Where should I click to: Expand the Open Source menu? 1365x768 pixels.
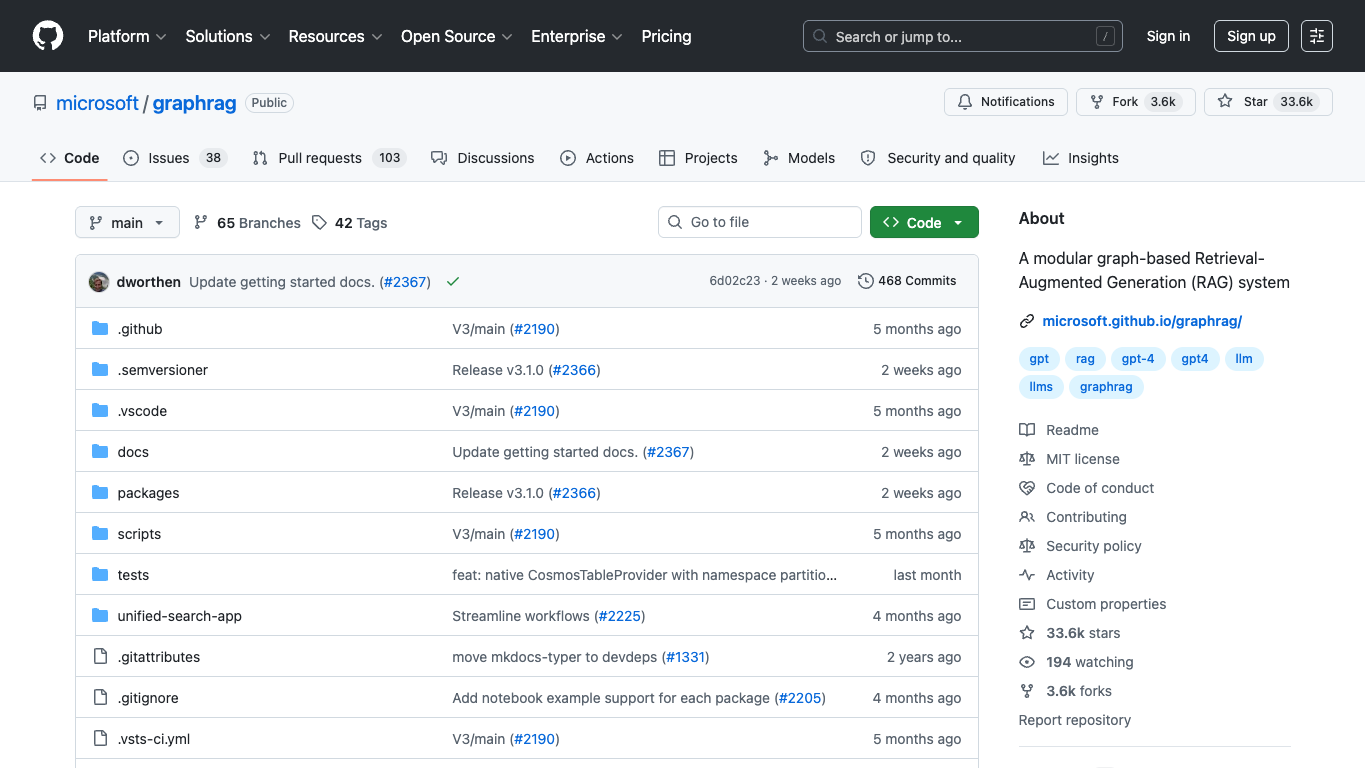click(x=456, y=36)
